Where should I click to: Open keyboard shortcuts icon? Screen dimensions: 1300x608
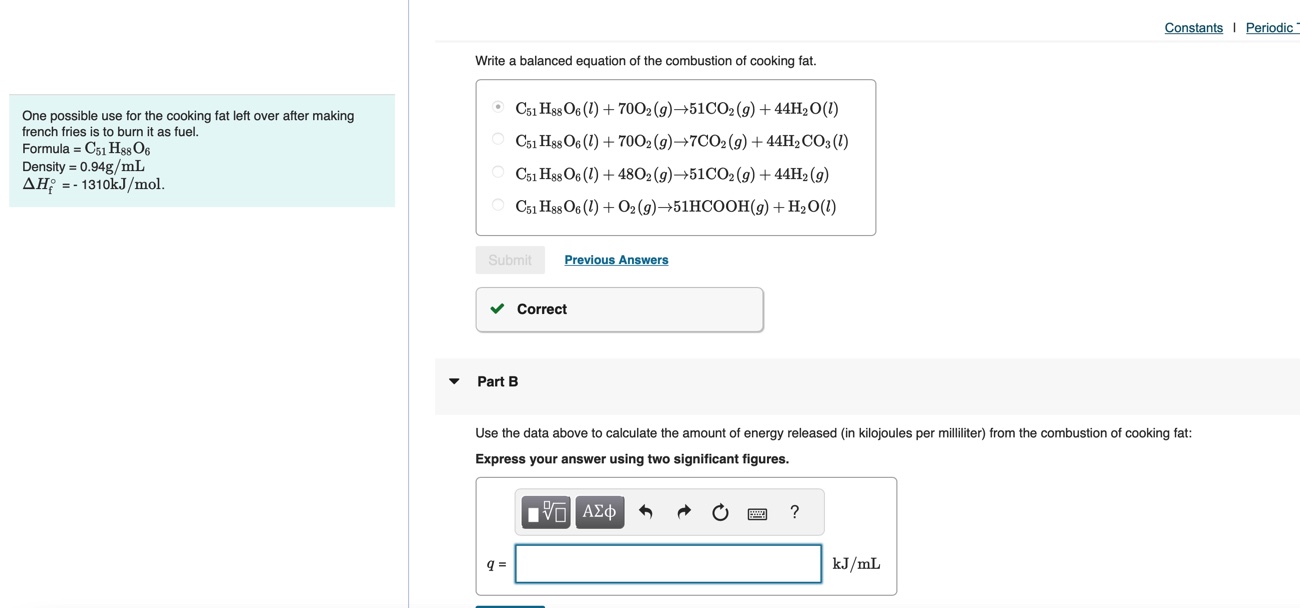(757, 513)
